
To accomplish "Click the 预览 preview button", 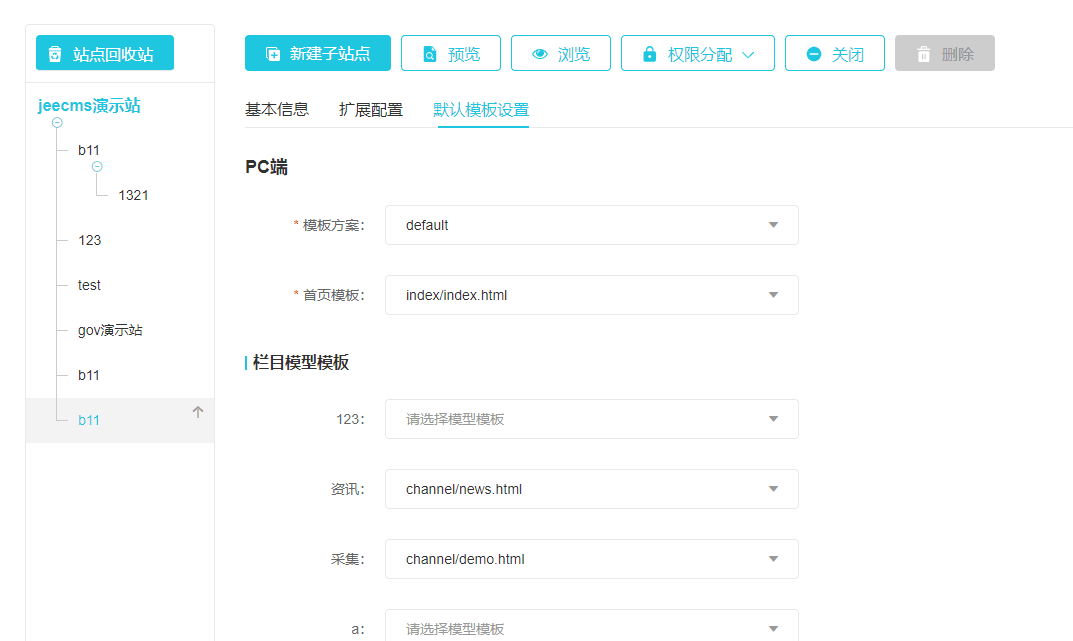I will [x=451, y=53].
